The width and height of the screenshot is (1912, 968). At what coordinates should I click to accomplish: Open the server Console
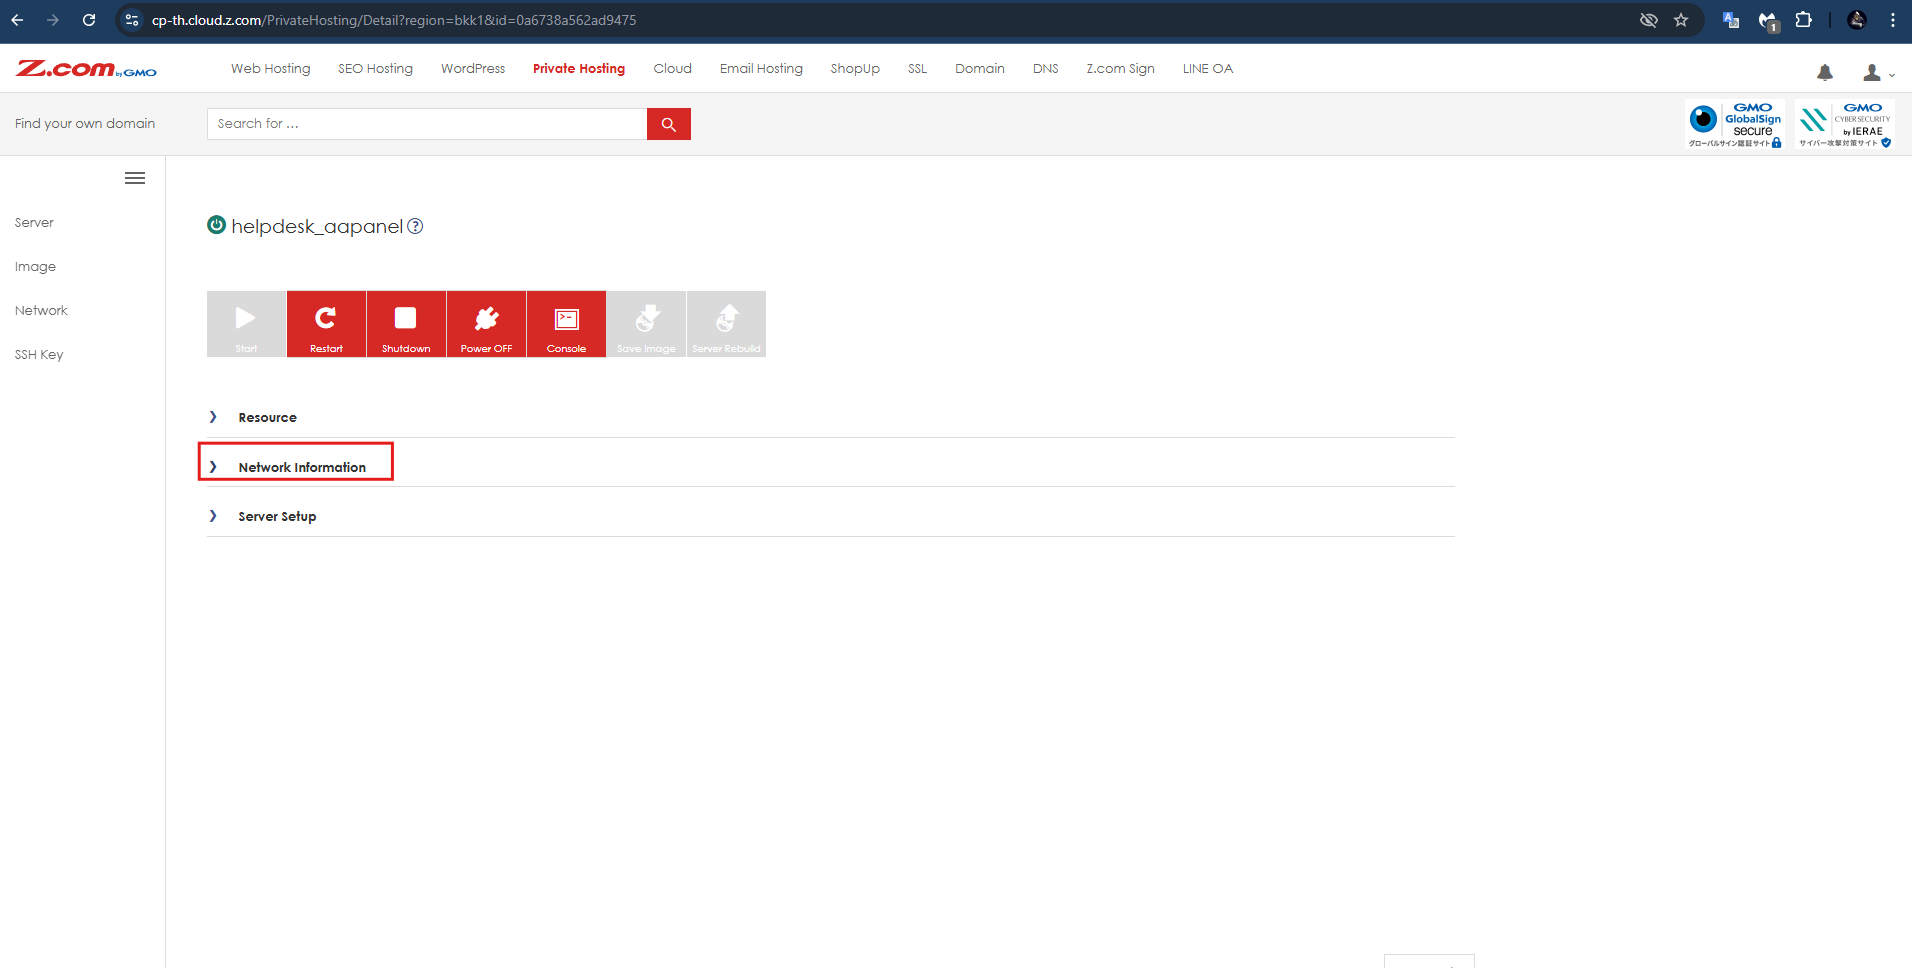[566, 324]
